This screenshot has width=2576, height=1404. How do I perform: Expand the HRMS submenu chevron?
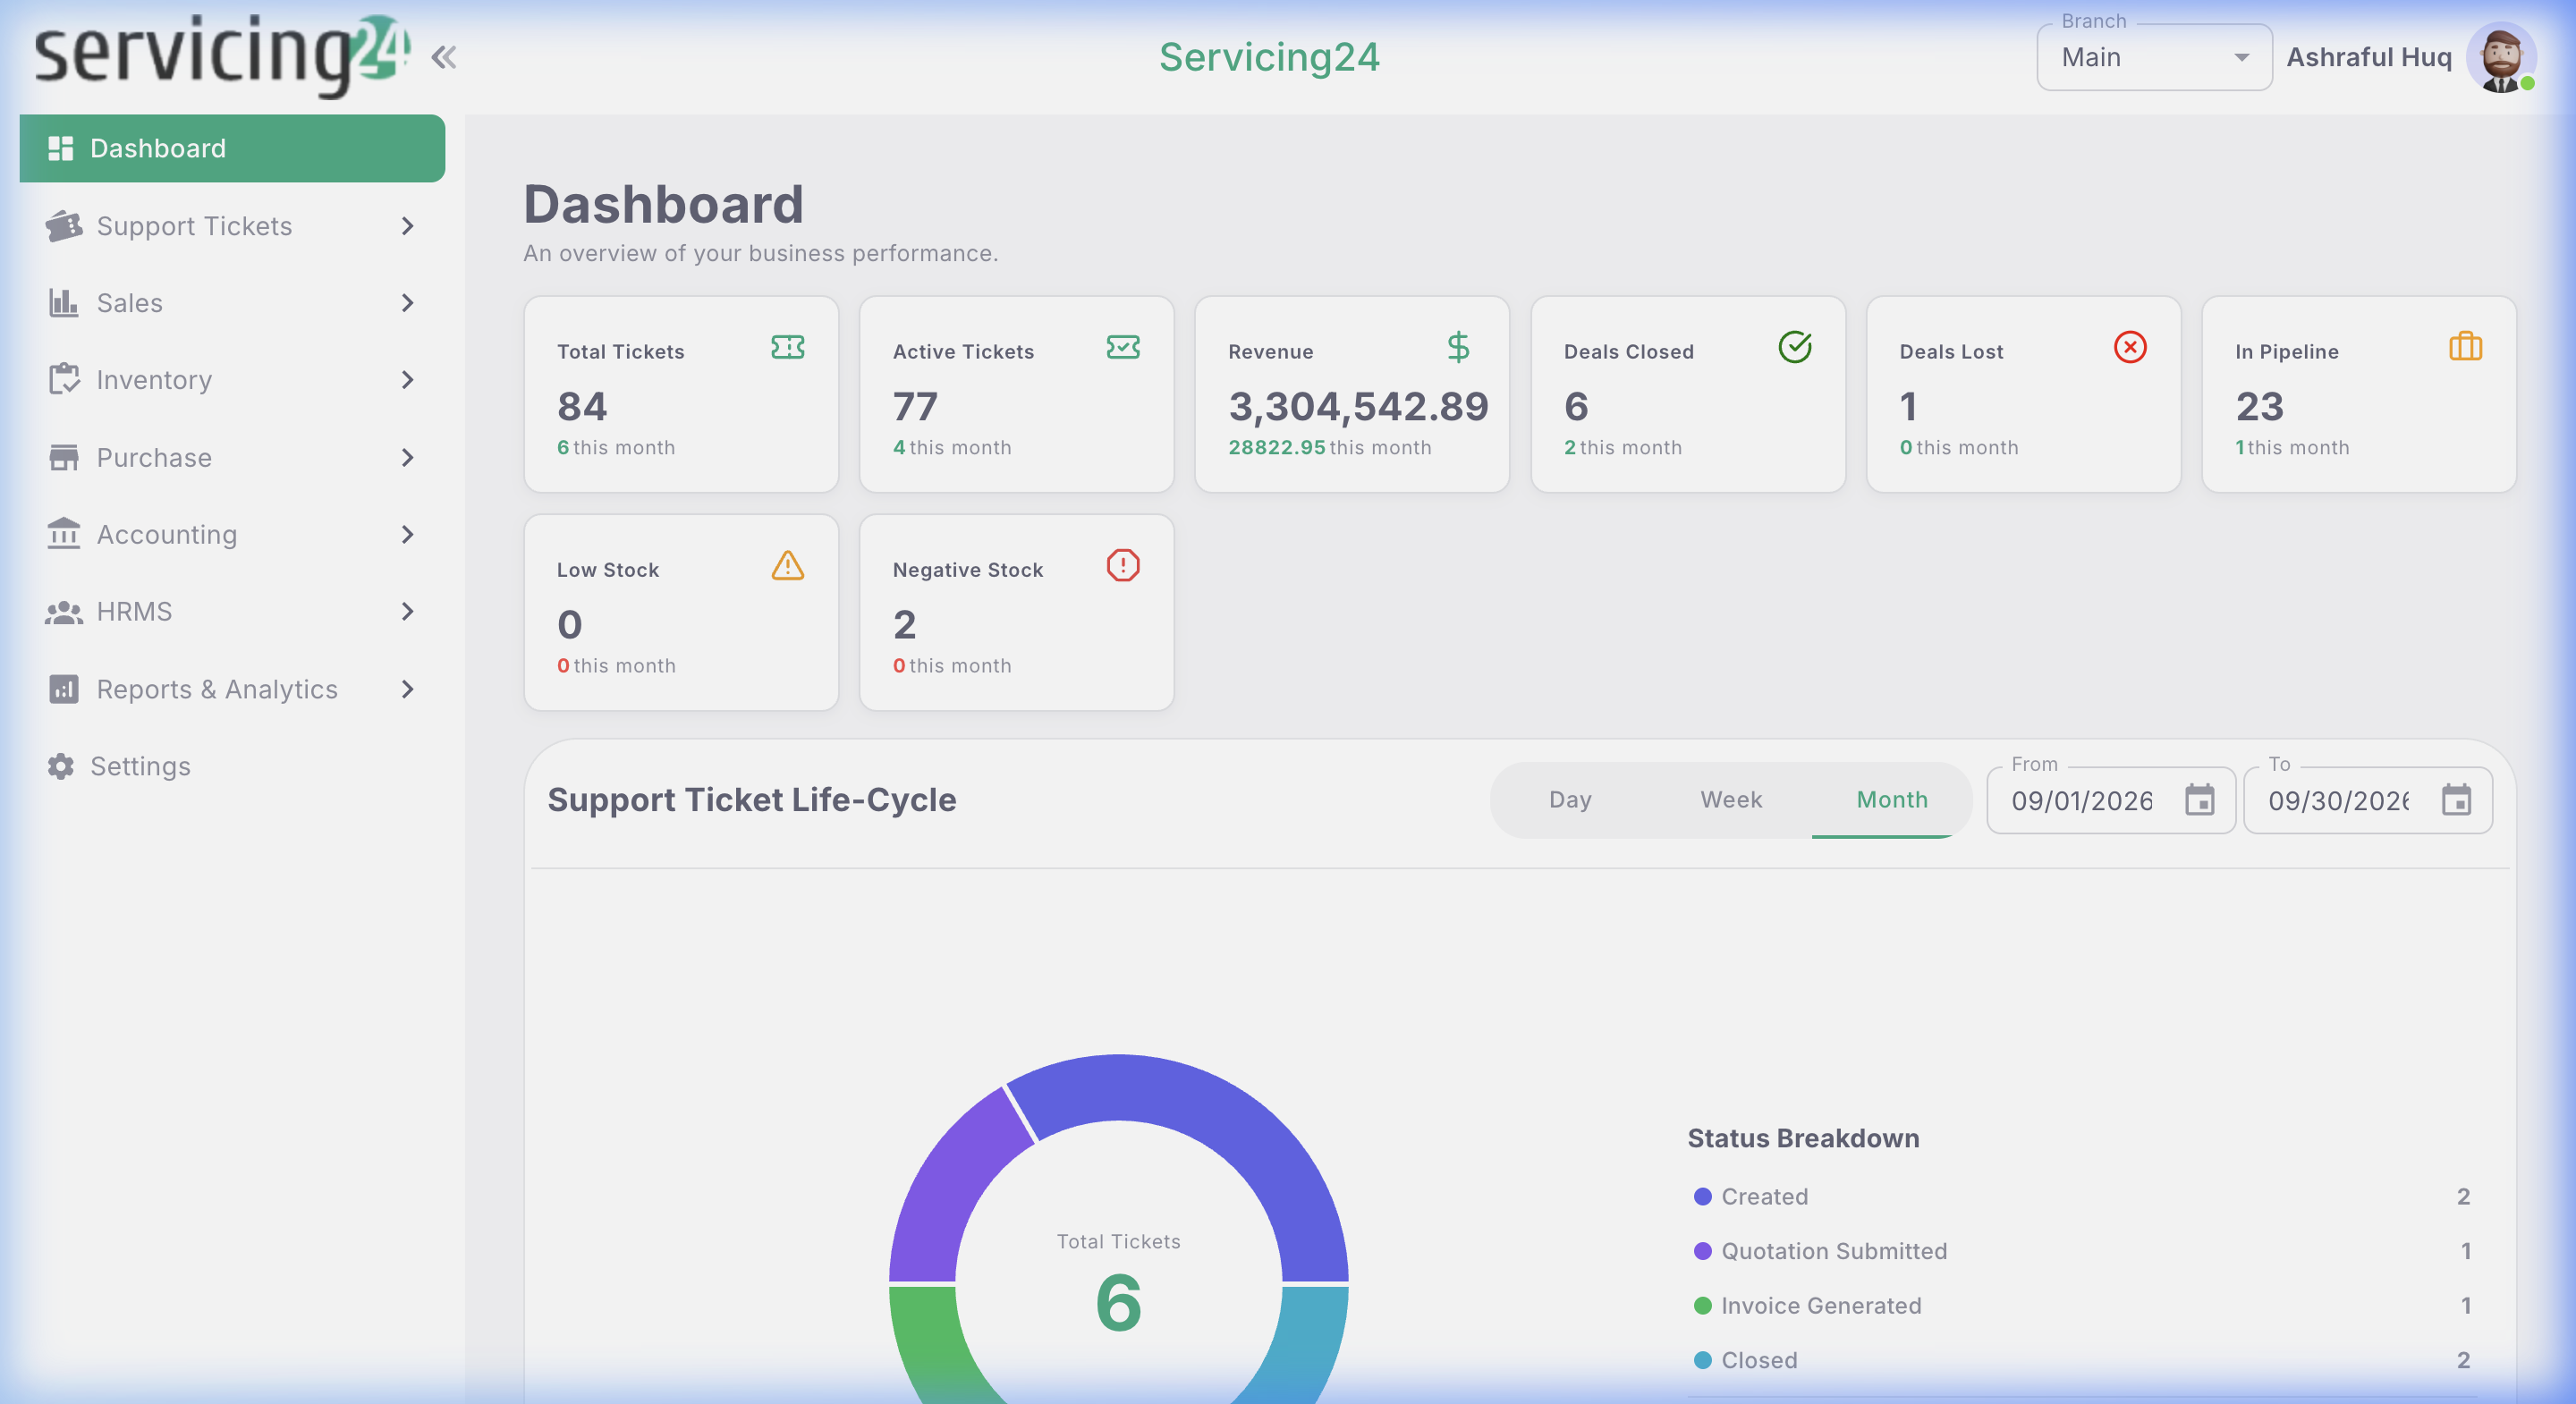[x=407, y=611]
